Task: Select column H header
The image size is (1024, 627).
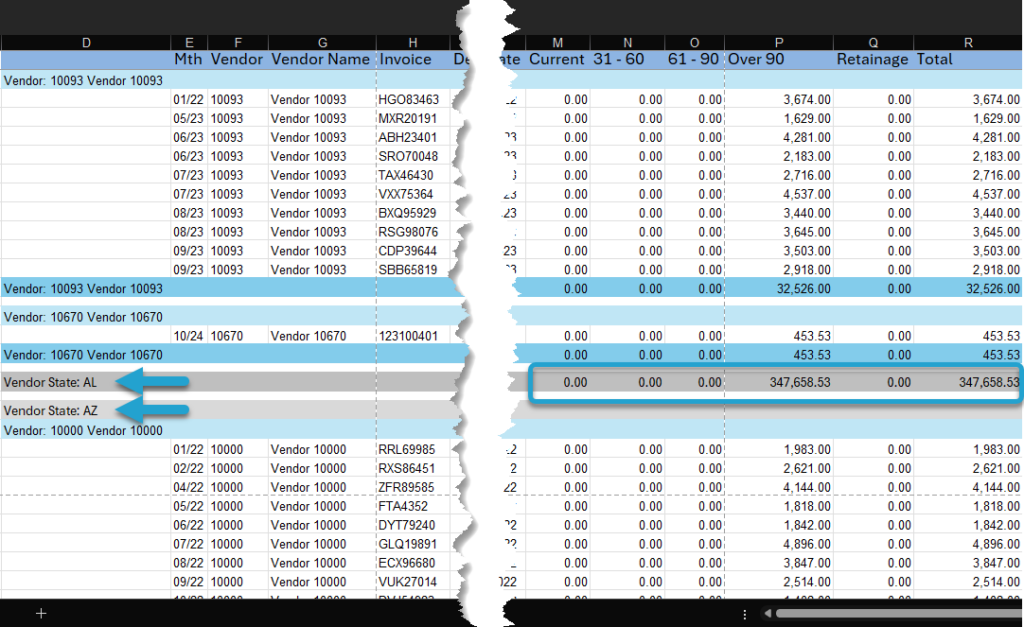Action: click(x=413, y=42)
